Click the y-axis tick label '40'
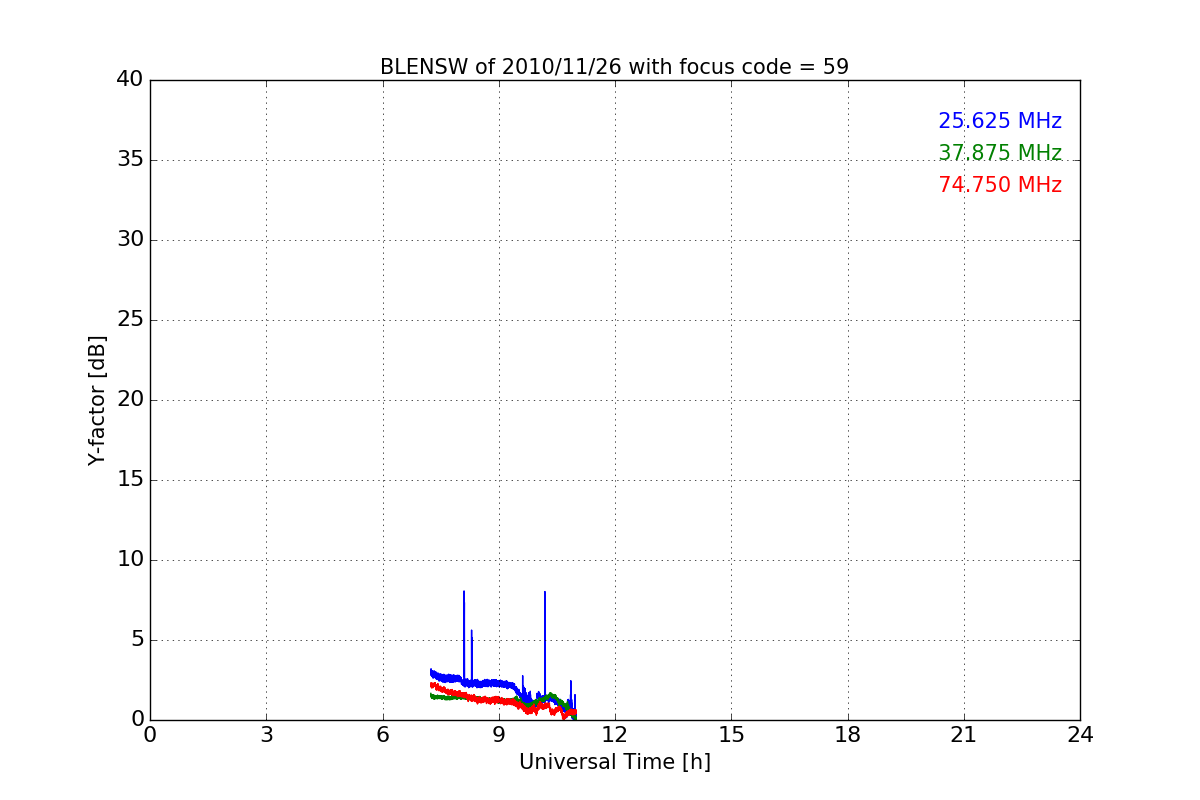Viewport: 1200px width, 800px height. coord(130,80)
